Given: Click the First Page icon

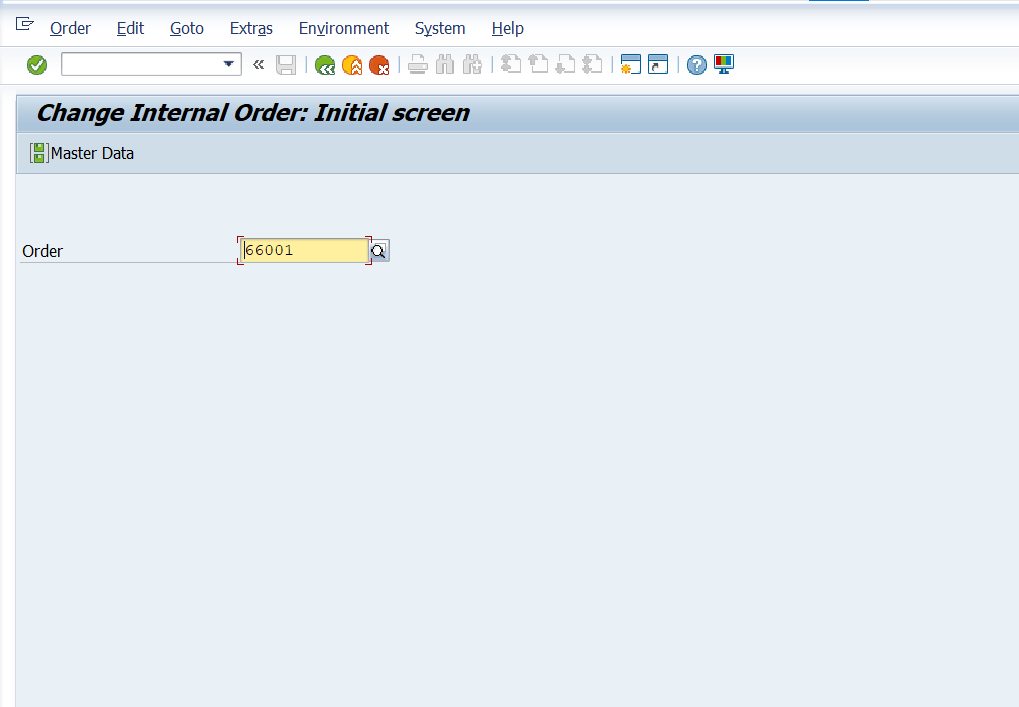Looking at the screenshot, I should [511, 64].
